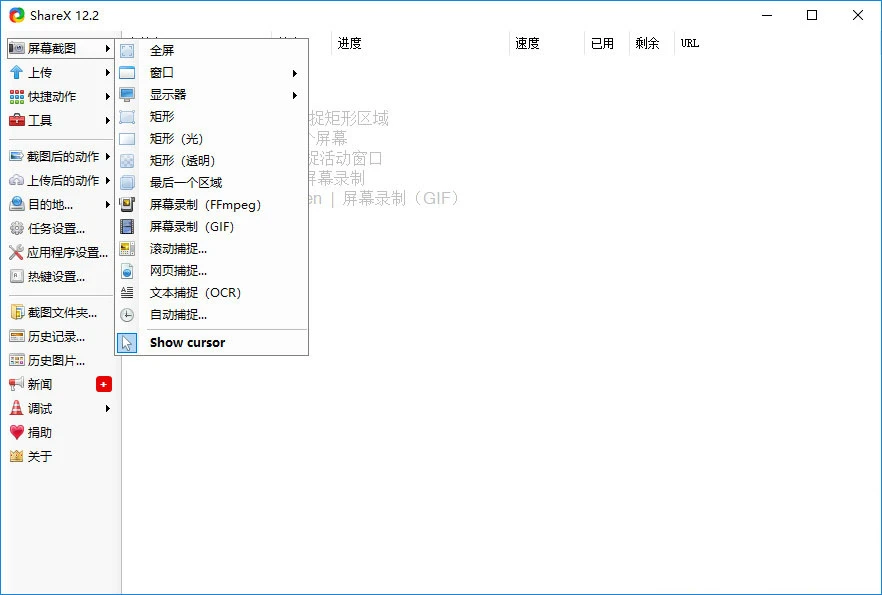The width and height of the screenshot is (882, 595).
Task: Click the 网页捕捉 page icon
Action: (127, 271)
